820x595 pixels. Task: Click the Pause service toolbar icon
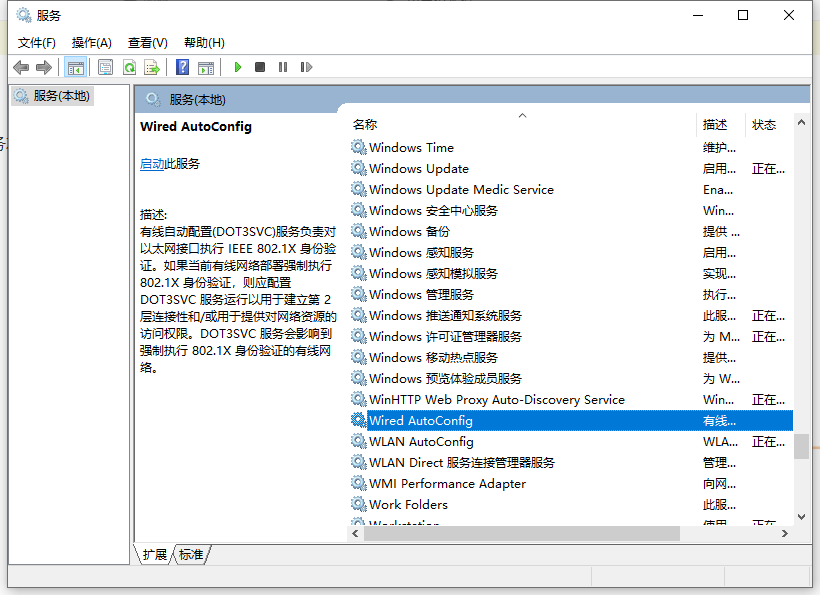(x=283, y=67)
